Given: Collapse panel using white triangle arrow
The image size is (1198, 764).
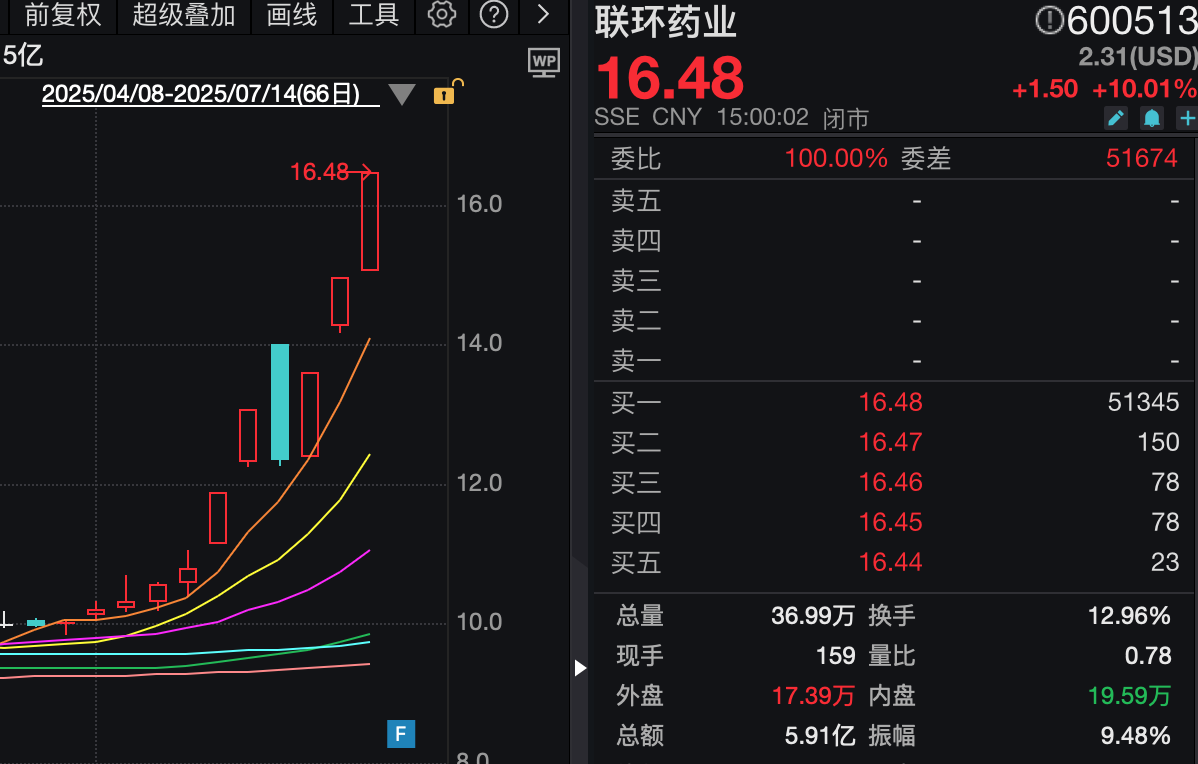Looking at the screenshot, I should coord(580,668).
